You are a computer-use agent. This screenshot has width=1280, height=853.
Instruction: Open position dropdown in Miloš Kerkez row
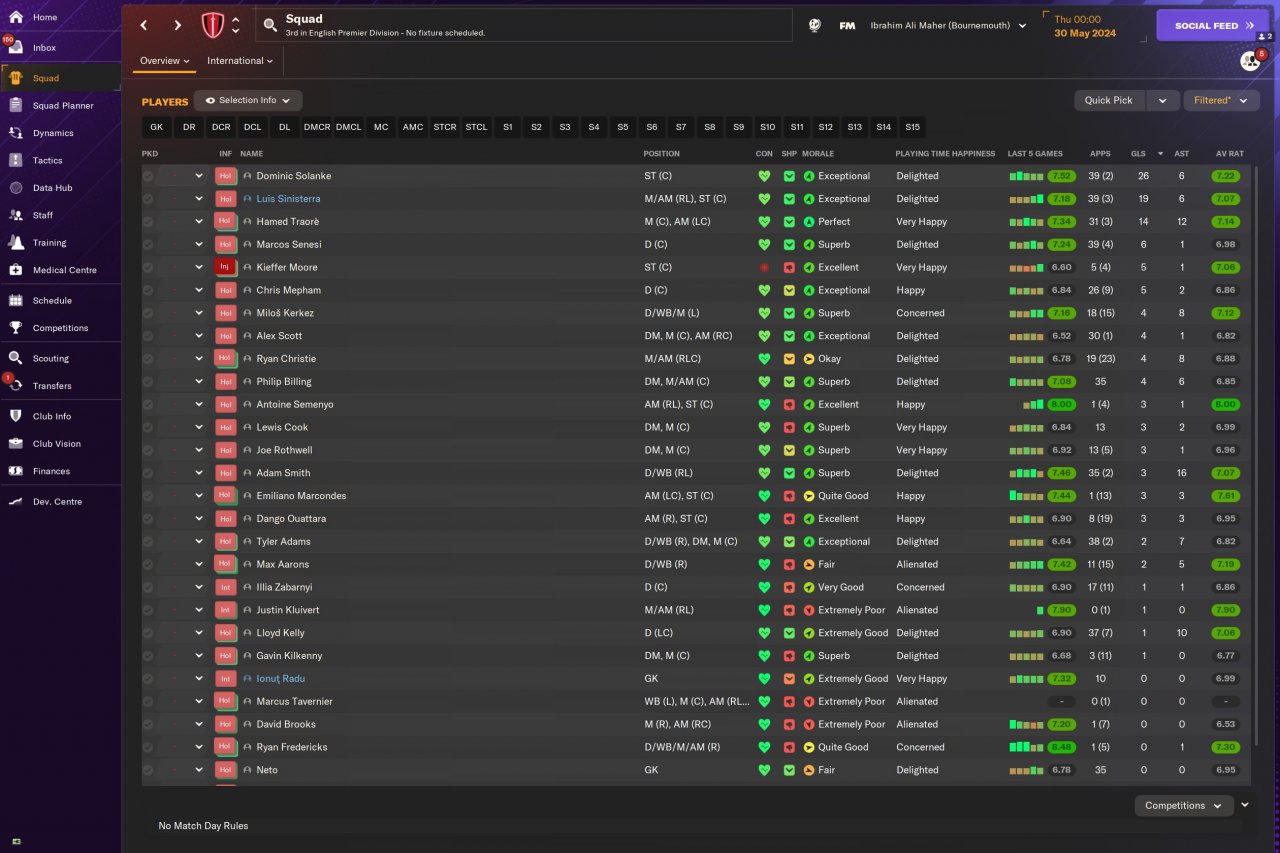(x=199, y=313)
